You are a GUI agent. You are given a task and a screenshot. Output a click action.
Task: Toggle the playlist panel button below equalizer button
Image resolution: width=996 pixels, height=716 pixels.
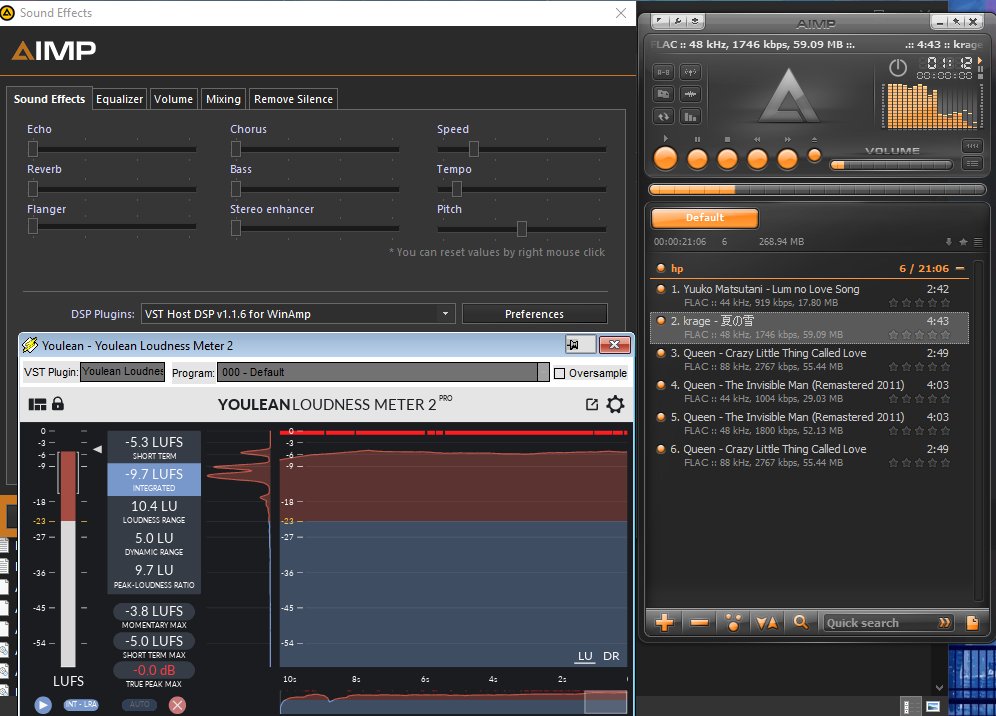tap(972, 164)
